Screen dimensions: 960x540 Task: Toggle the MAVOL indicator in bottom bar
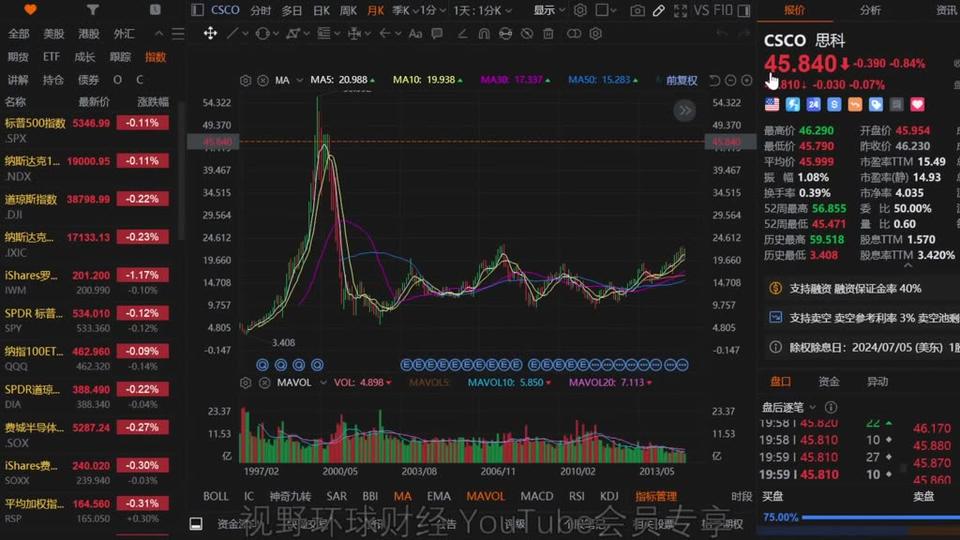click(x=486, y=496)
